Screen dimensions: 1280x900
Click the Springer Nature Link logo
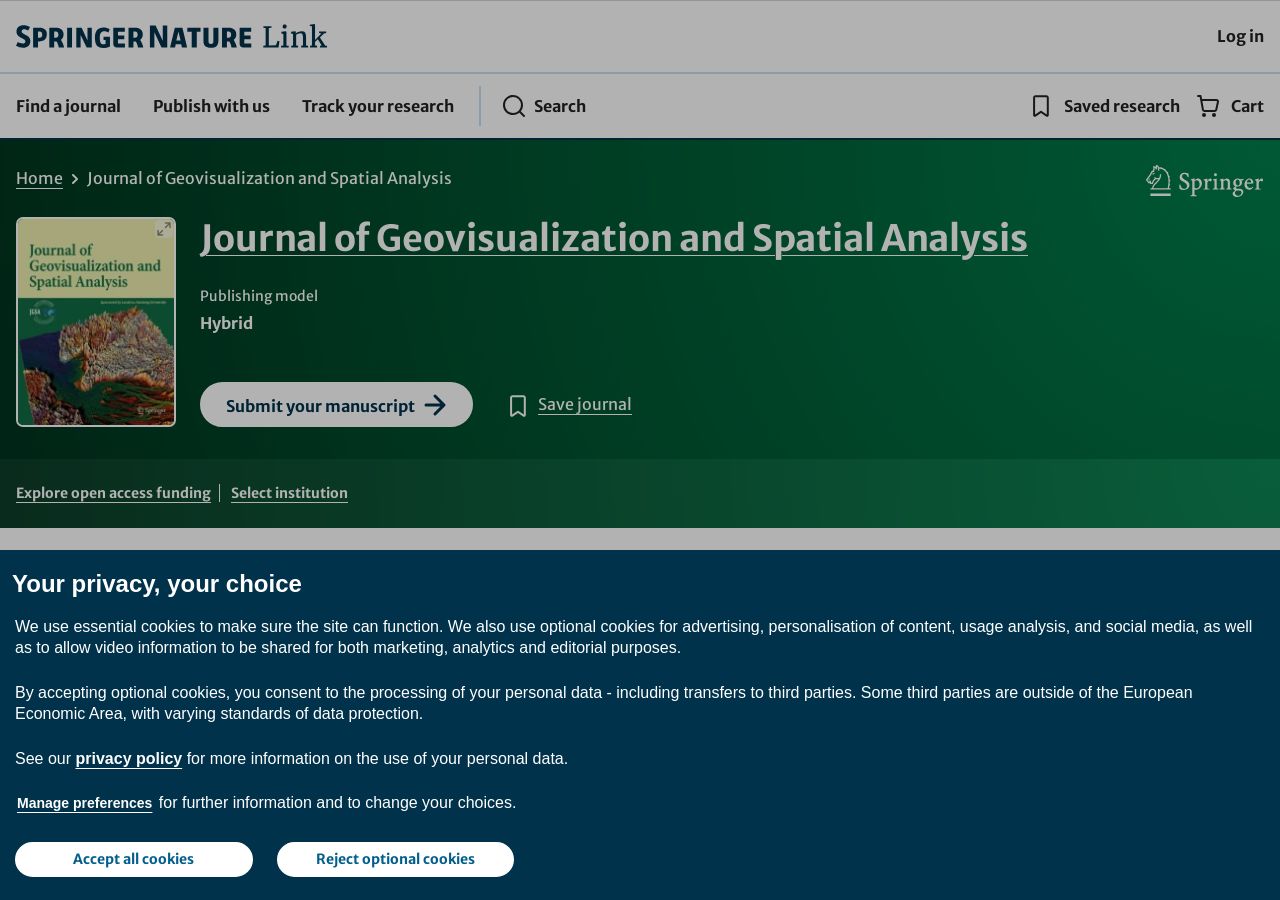(171, 37)
